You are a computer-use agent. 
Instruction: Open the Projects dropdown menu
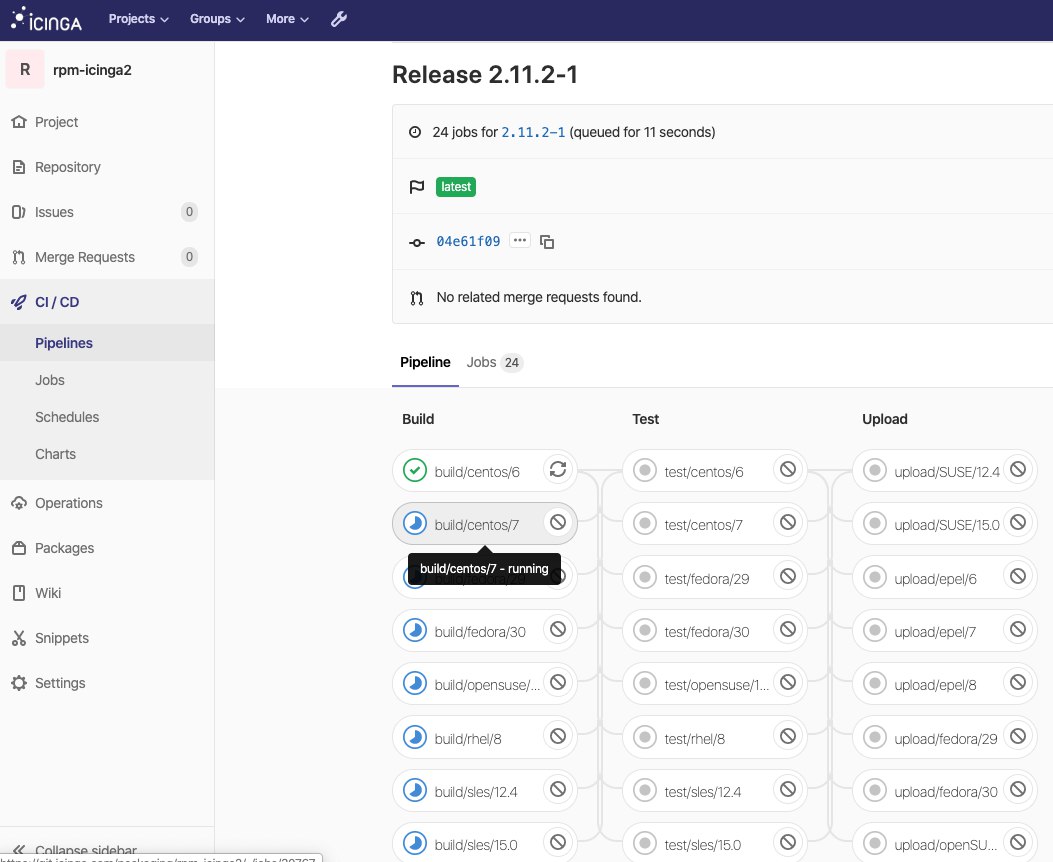[x=138, y=19]
